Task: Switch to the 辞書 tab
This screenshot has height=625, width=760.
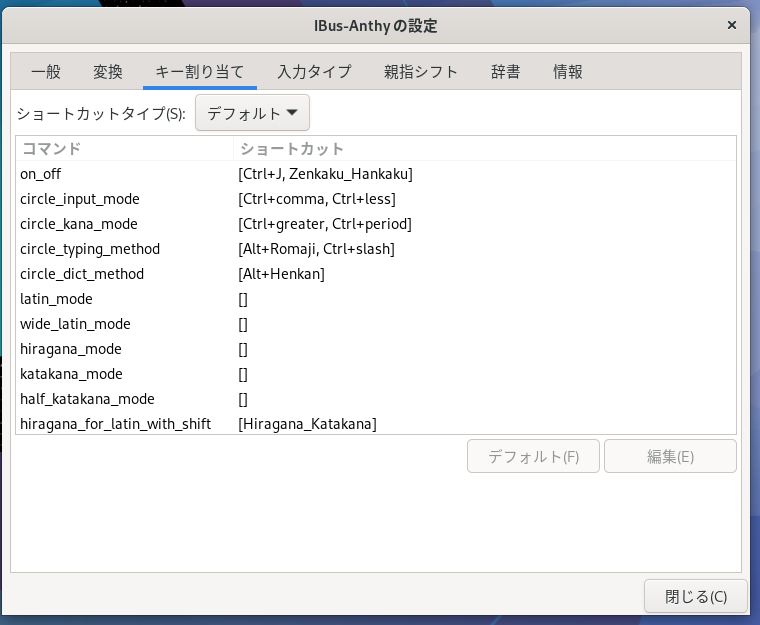Action: [x=506, y=72]
